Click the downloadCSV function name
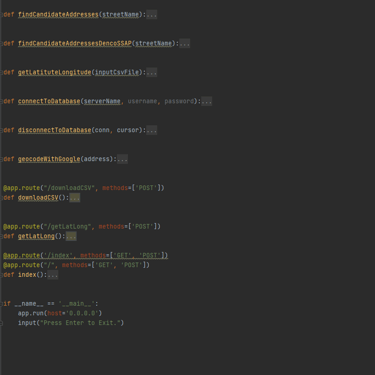This screenshot has width=375, height=375. 38,198
